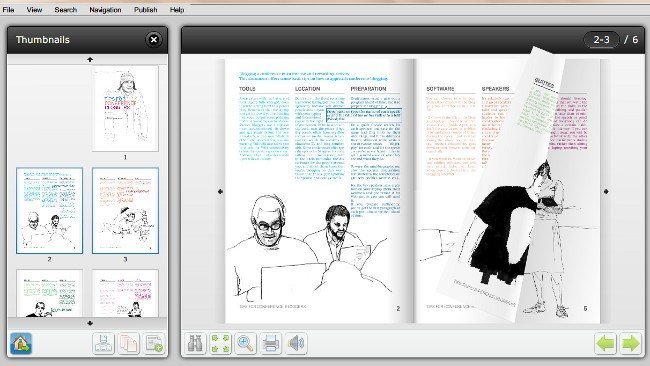Flip forward using arrow at right page edge

coord(606,191)
